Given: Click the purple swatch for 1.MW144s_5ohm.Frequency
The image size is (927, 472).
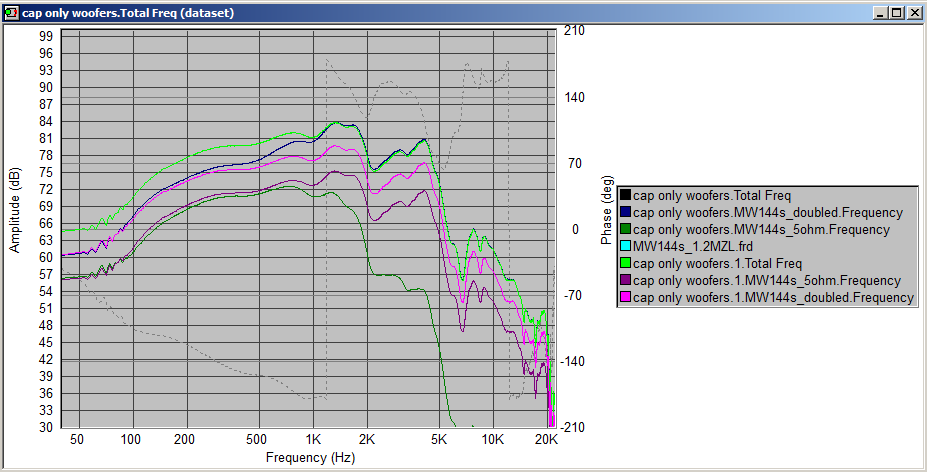Looking at the screenshot, I should point(625,280).
